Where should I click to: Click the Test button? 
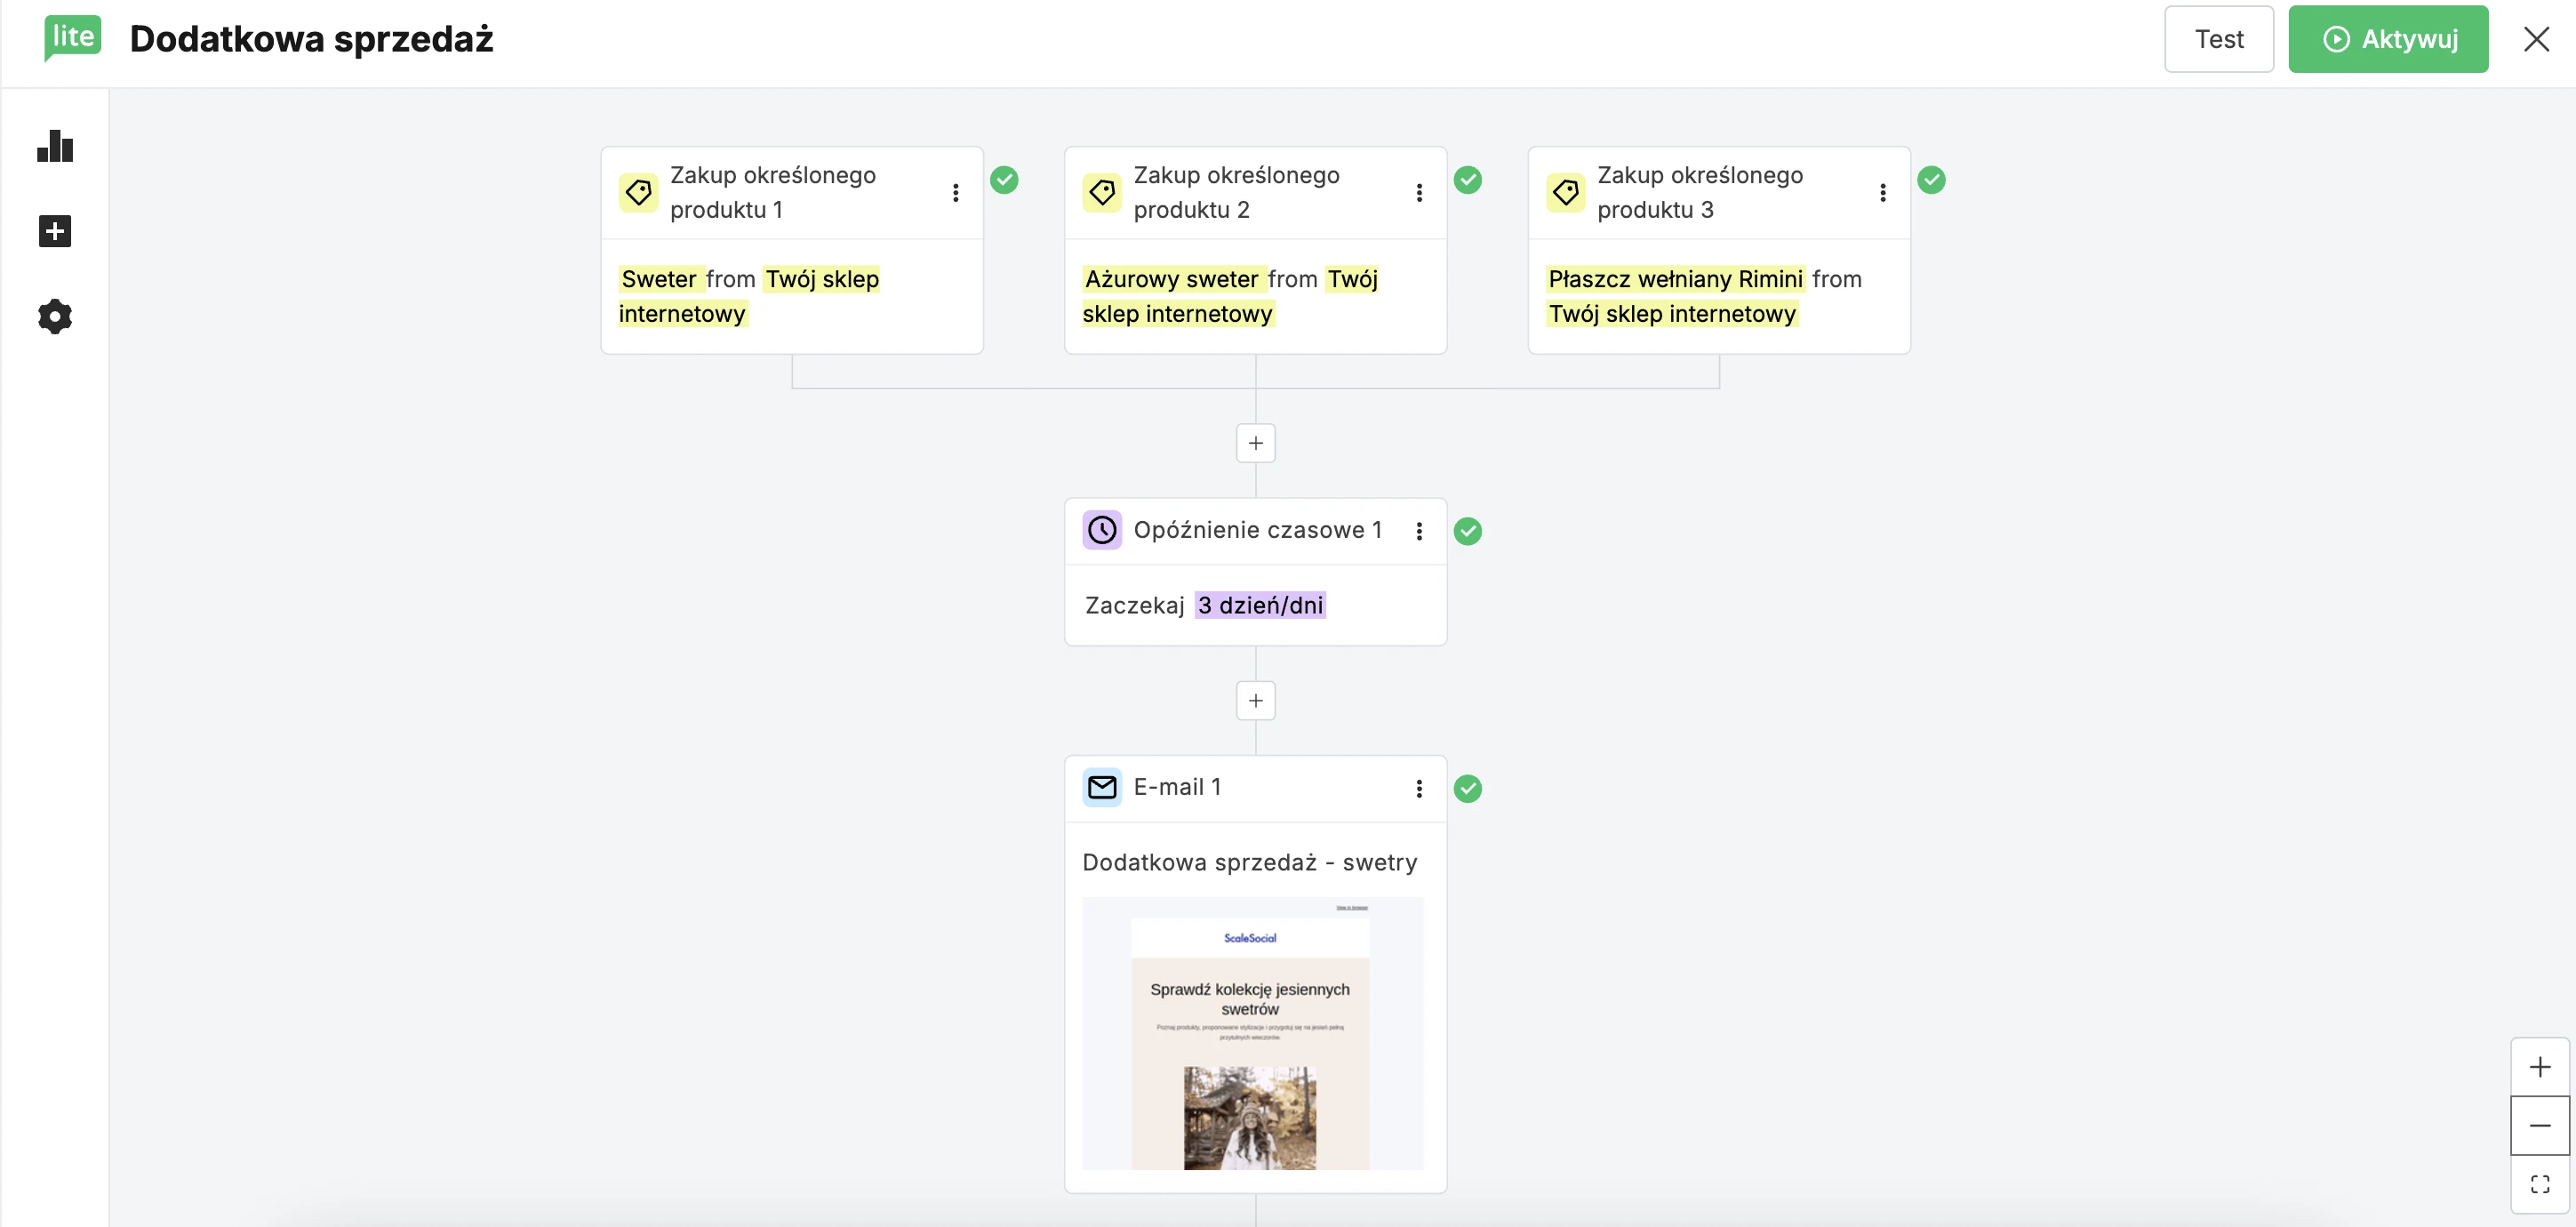pyautogui.click(x=2219, y=39)
